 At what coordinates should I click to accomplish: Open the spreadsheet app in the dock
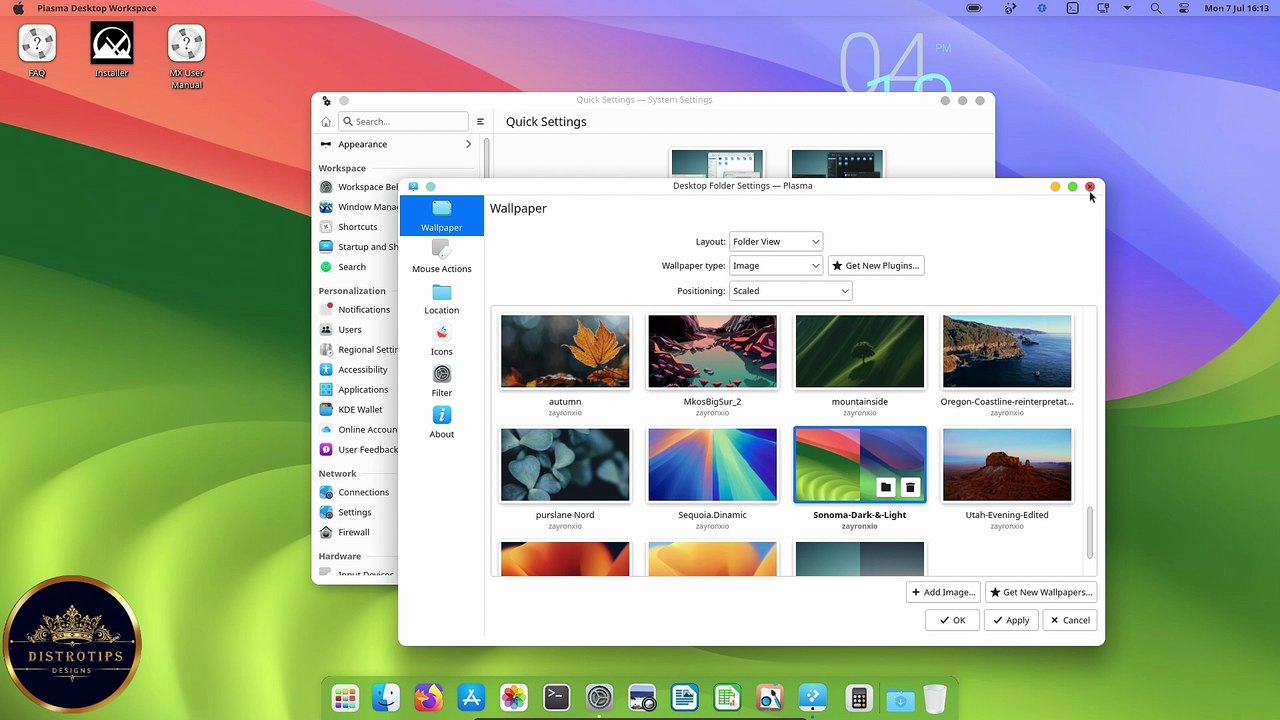click(727, 698)
